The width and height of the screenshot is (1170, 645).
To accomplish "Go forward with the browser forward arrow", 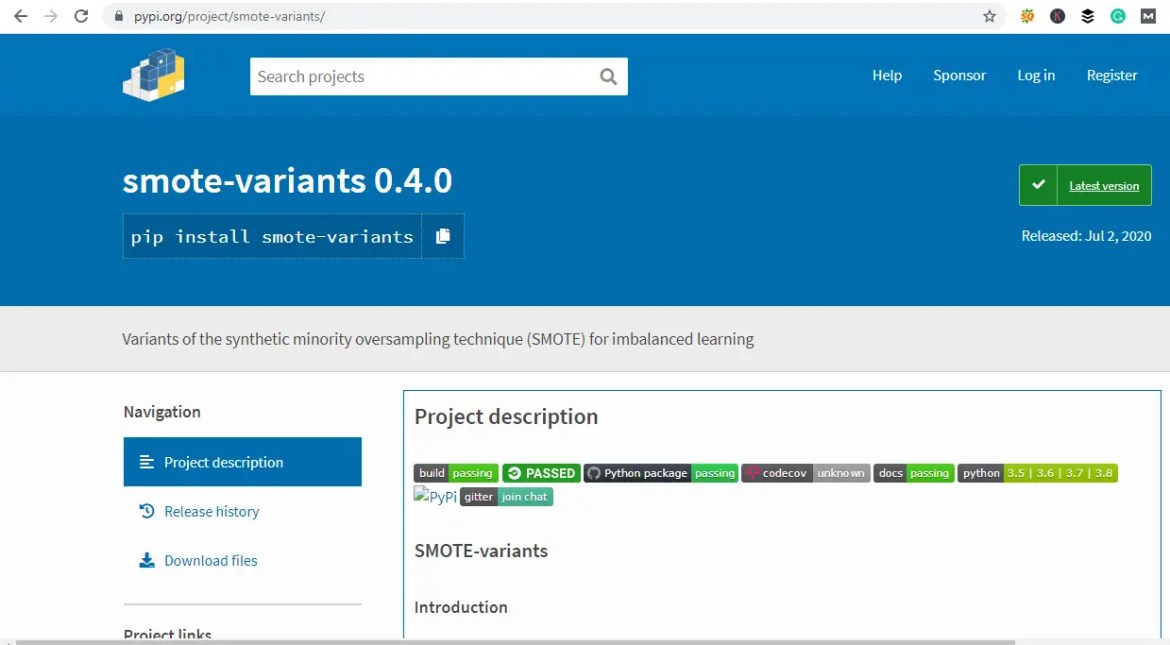I will [51, 16].
